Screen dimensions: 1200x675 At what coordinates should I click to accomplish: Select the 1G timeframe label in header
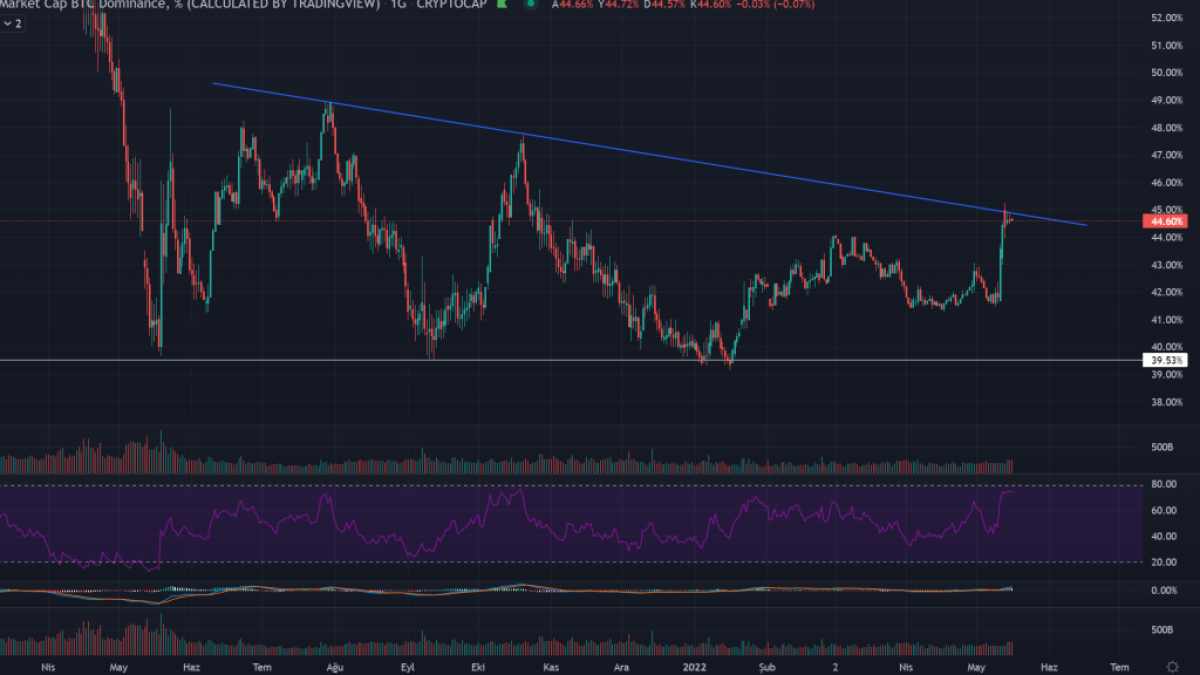tap(398, 5)
